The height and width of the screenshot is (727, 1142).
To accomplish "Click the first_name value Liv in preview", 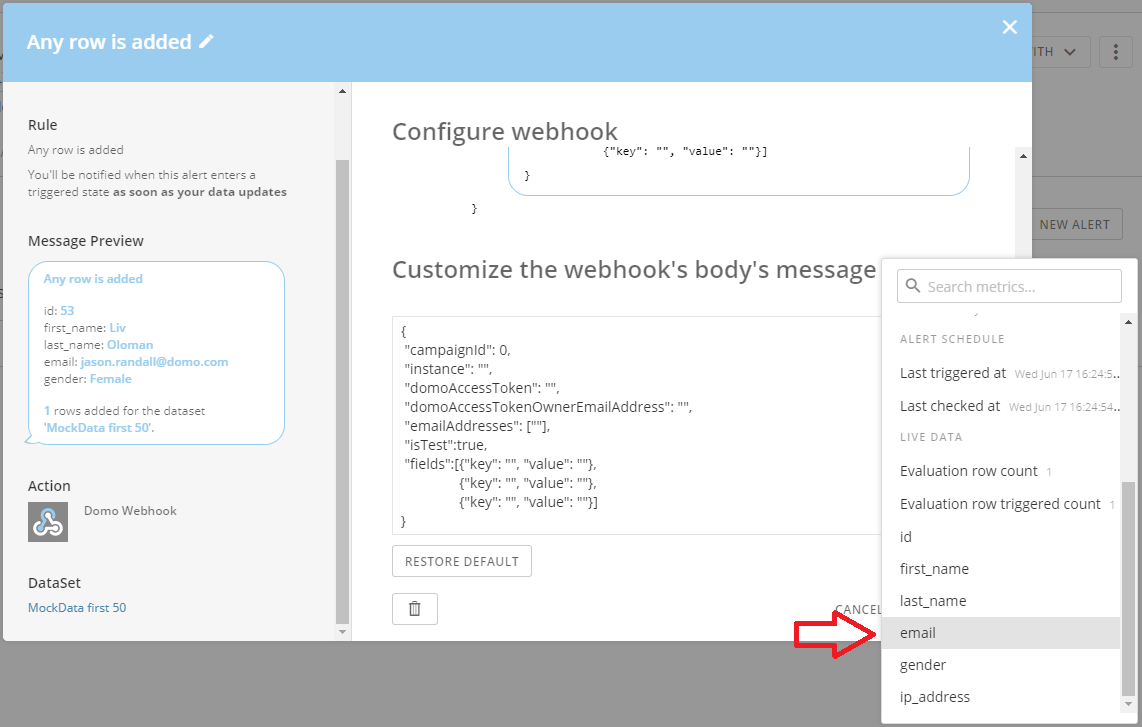I will pyautogui.click(x=117, y=328).
